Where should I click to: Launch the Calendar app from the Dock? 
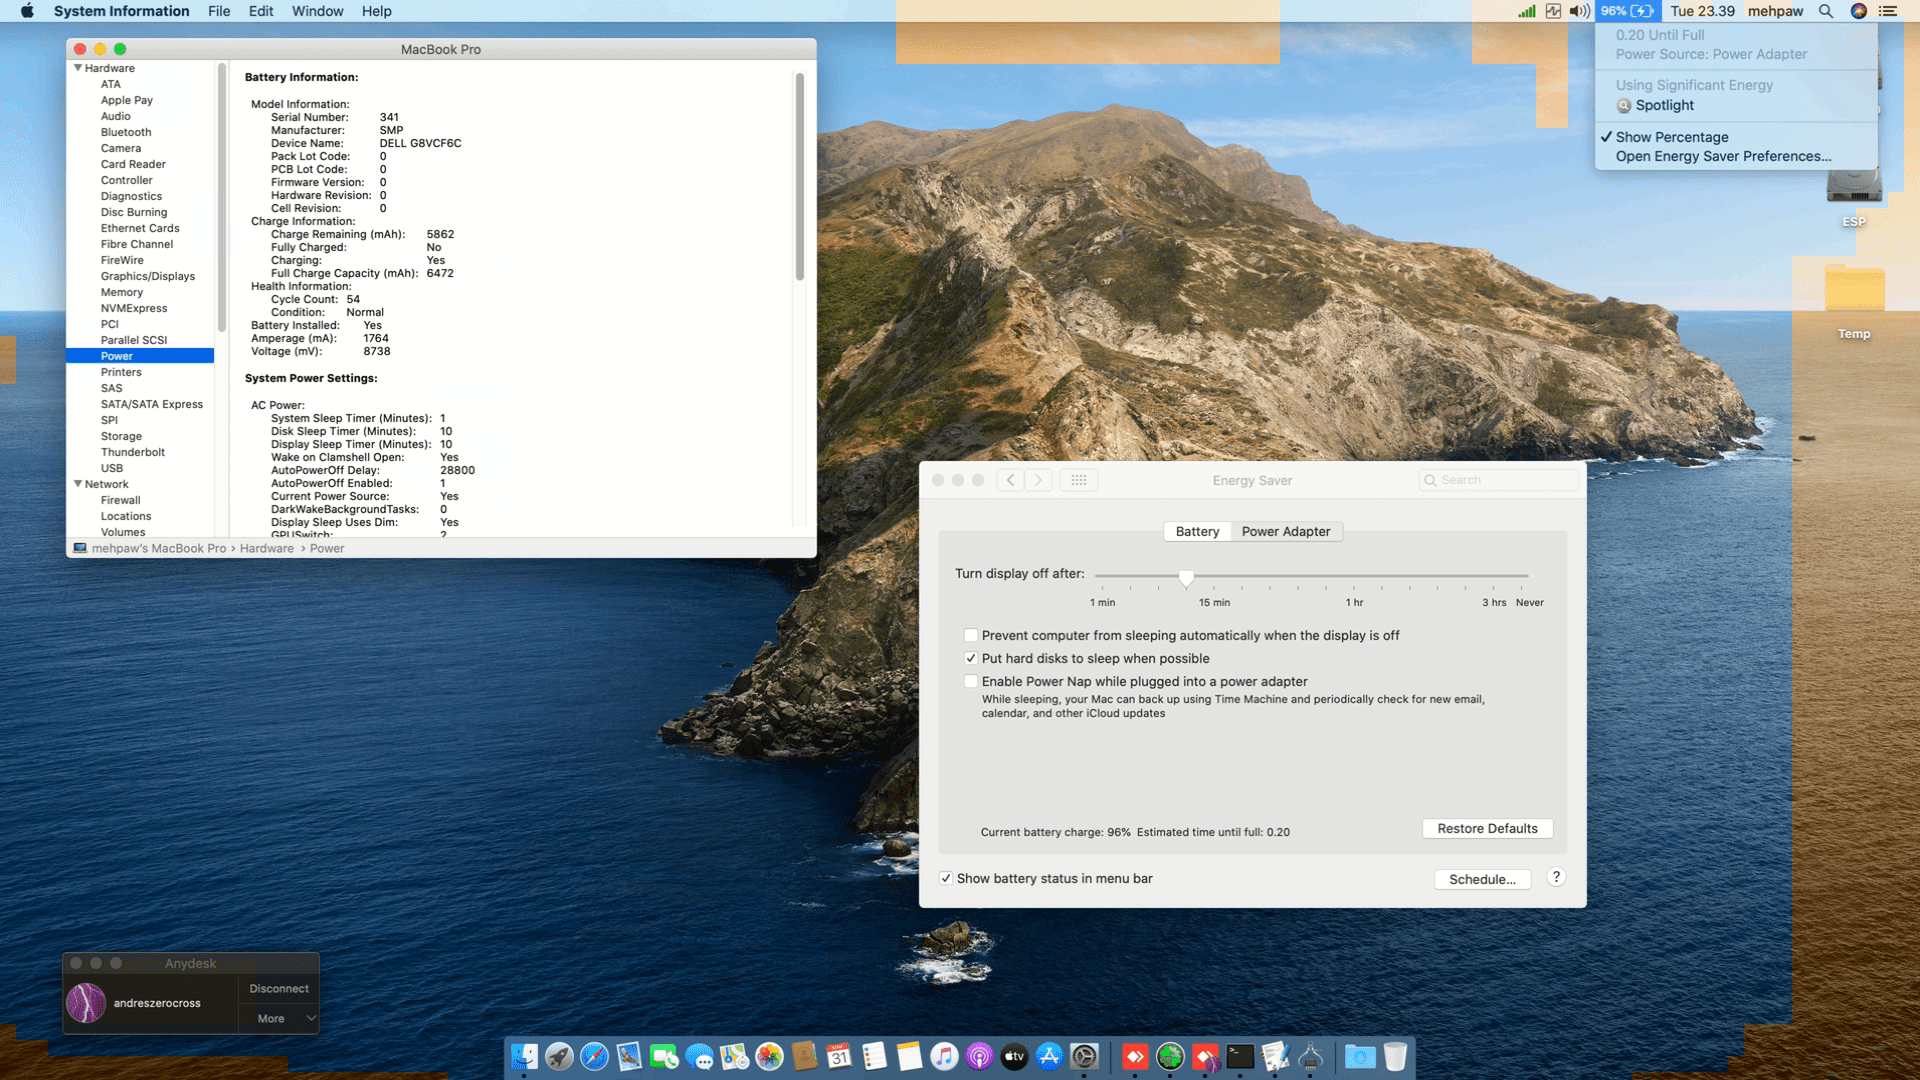(840, 1056)
